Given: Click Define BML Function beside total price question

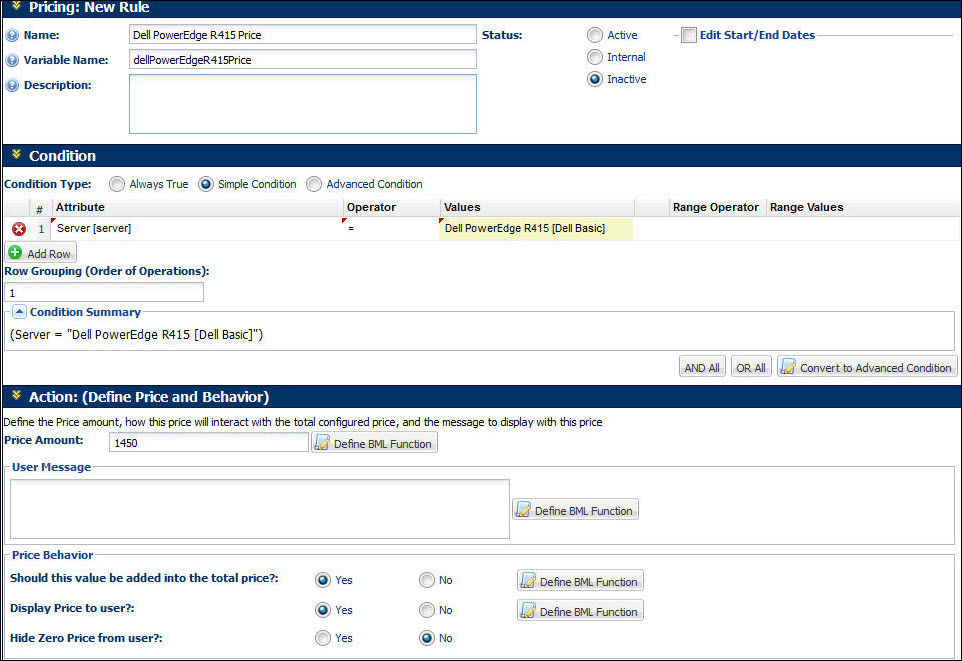Looking at the screenshot, I should pos(580,580).
